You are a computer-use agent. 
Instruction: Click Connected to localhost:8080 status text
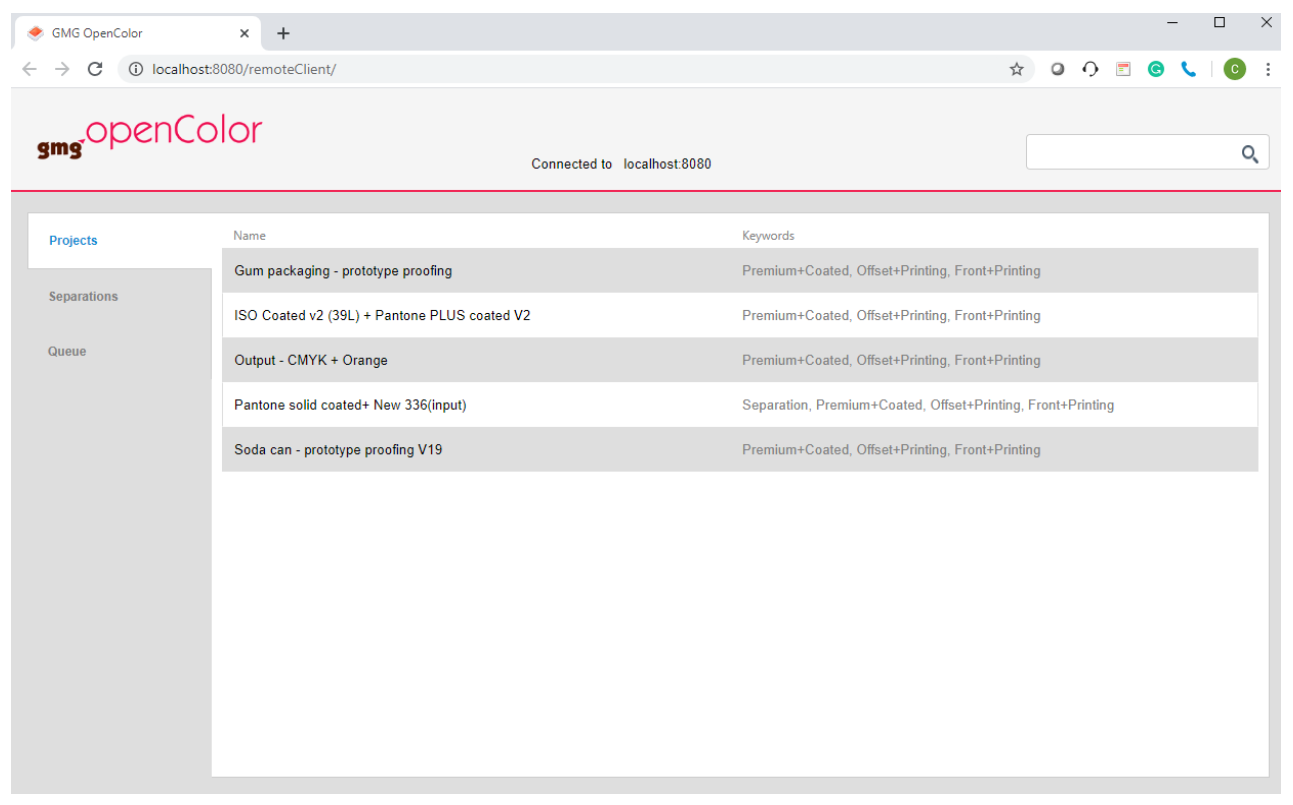click(621, 164)
